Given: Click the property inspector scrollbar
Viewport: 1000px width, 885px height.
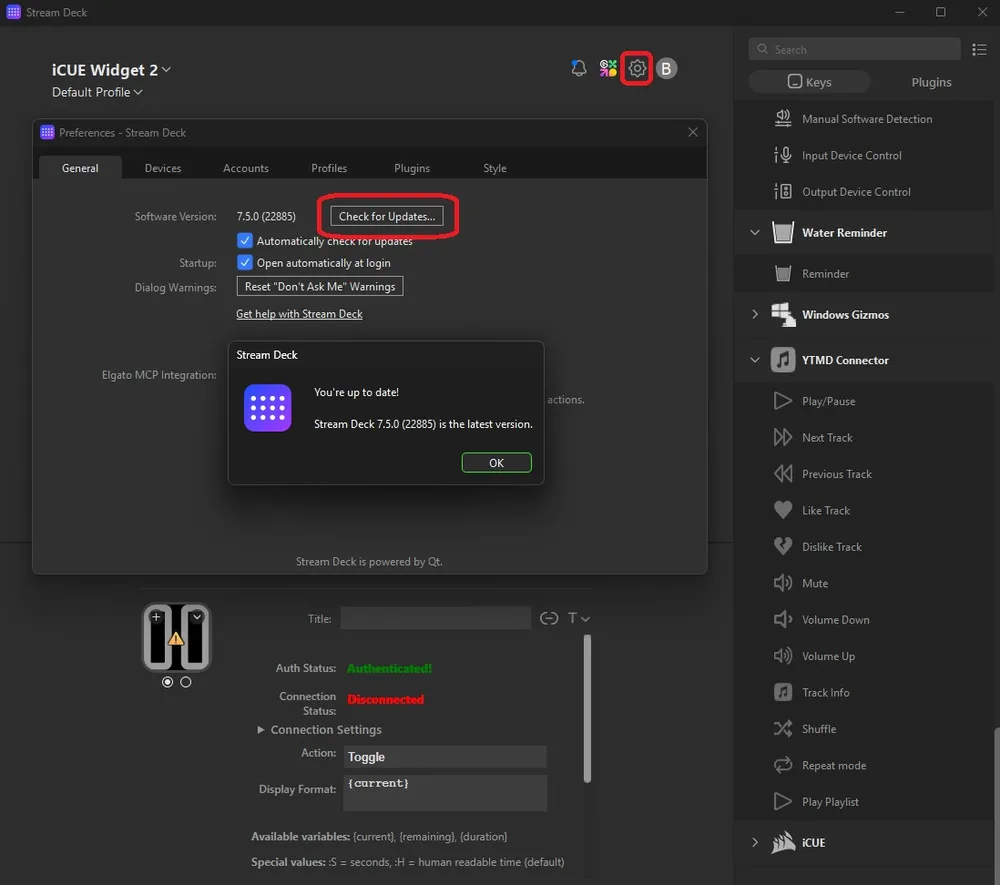Looking at the screenshot, I should 587,708.
